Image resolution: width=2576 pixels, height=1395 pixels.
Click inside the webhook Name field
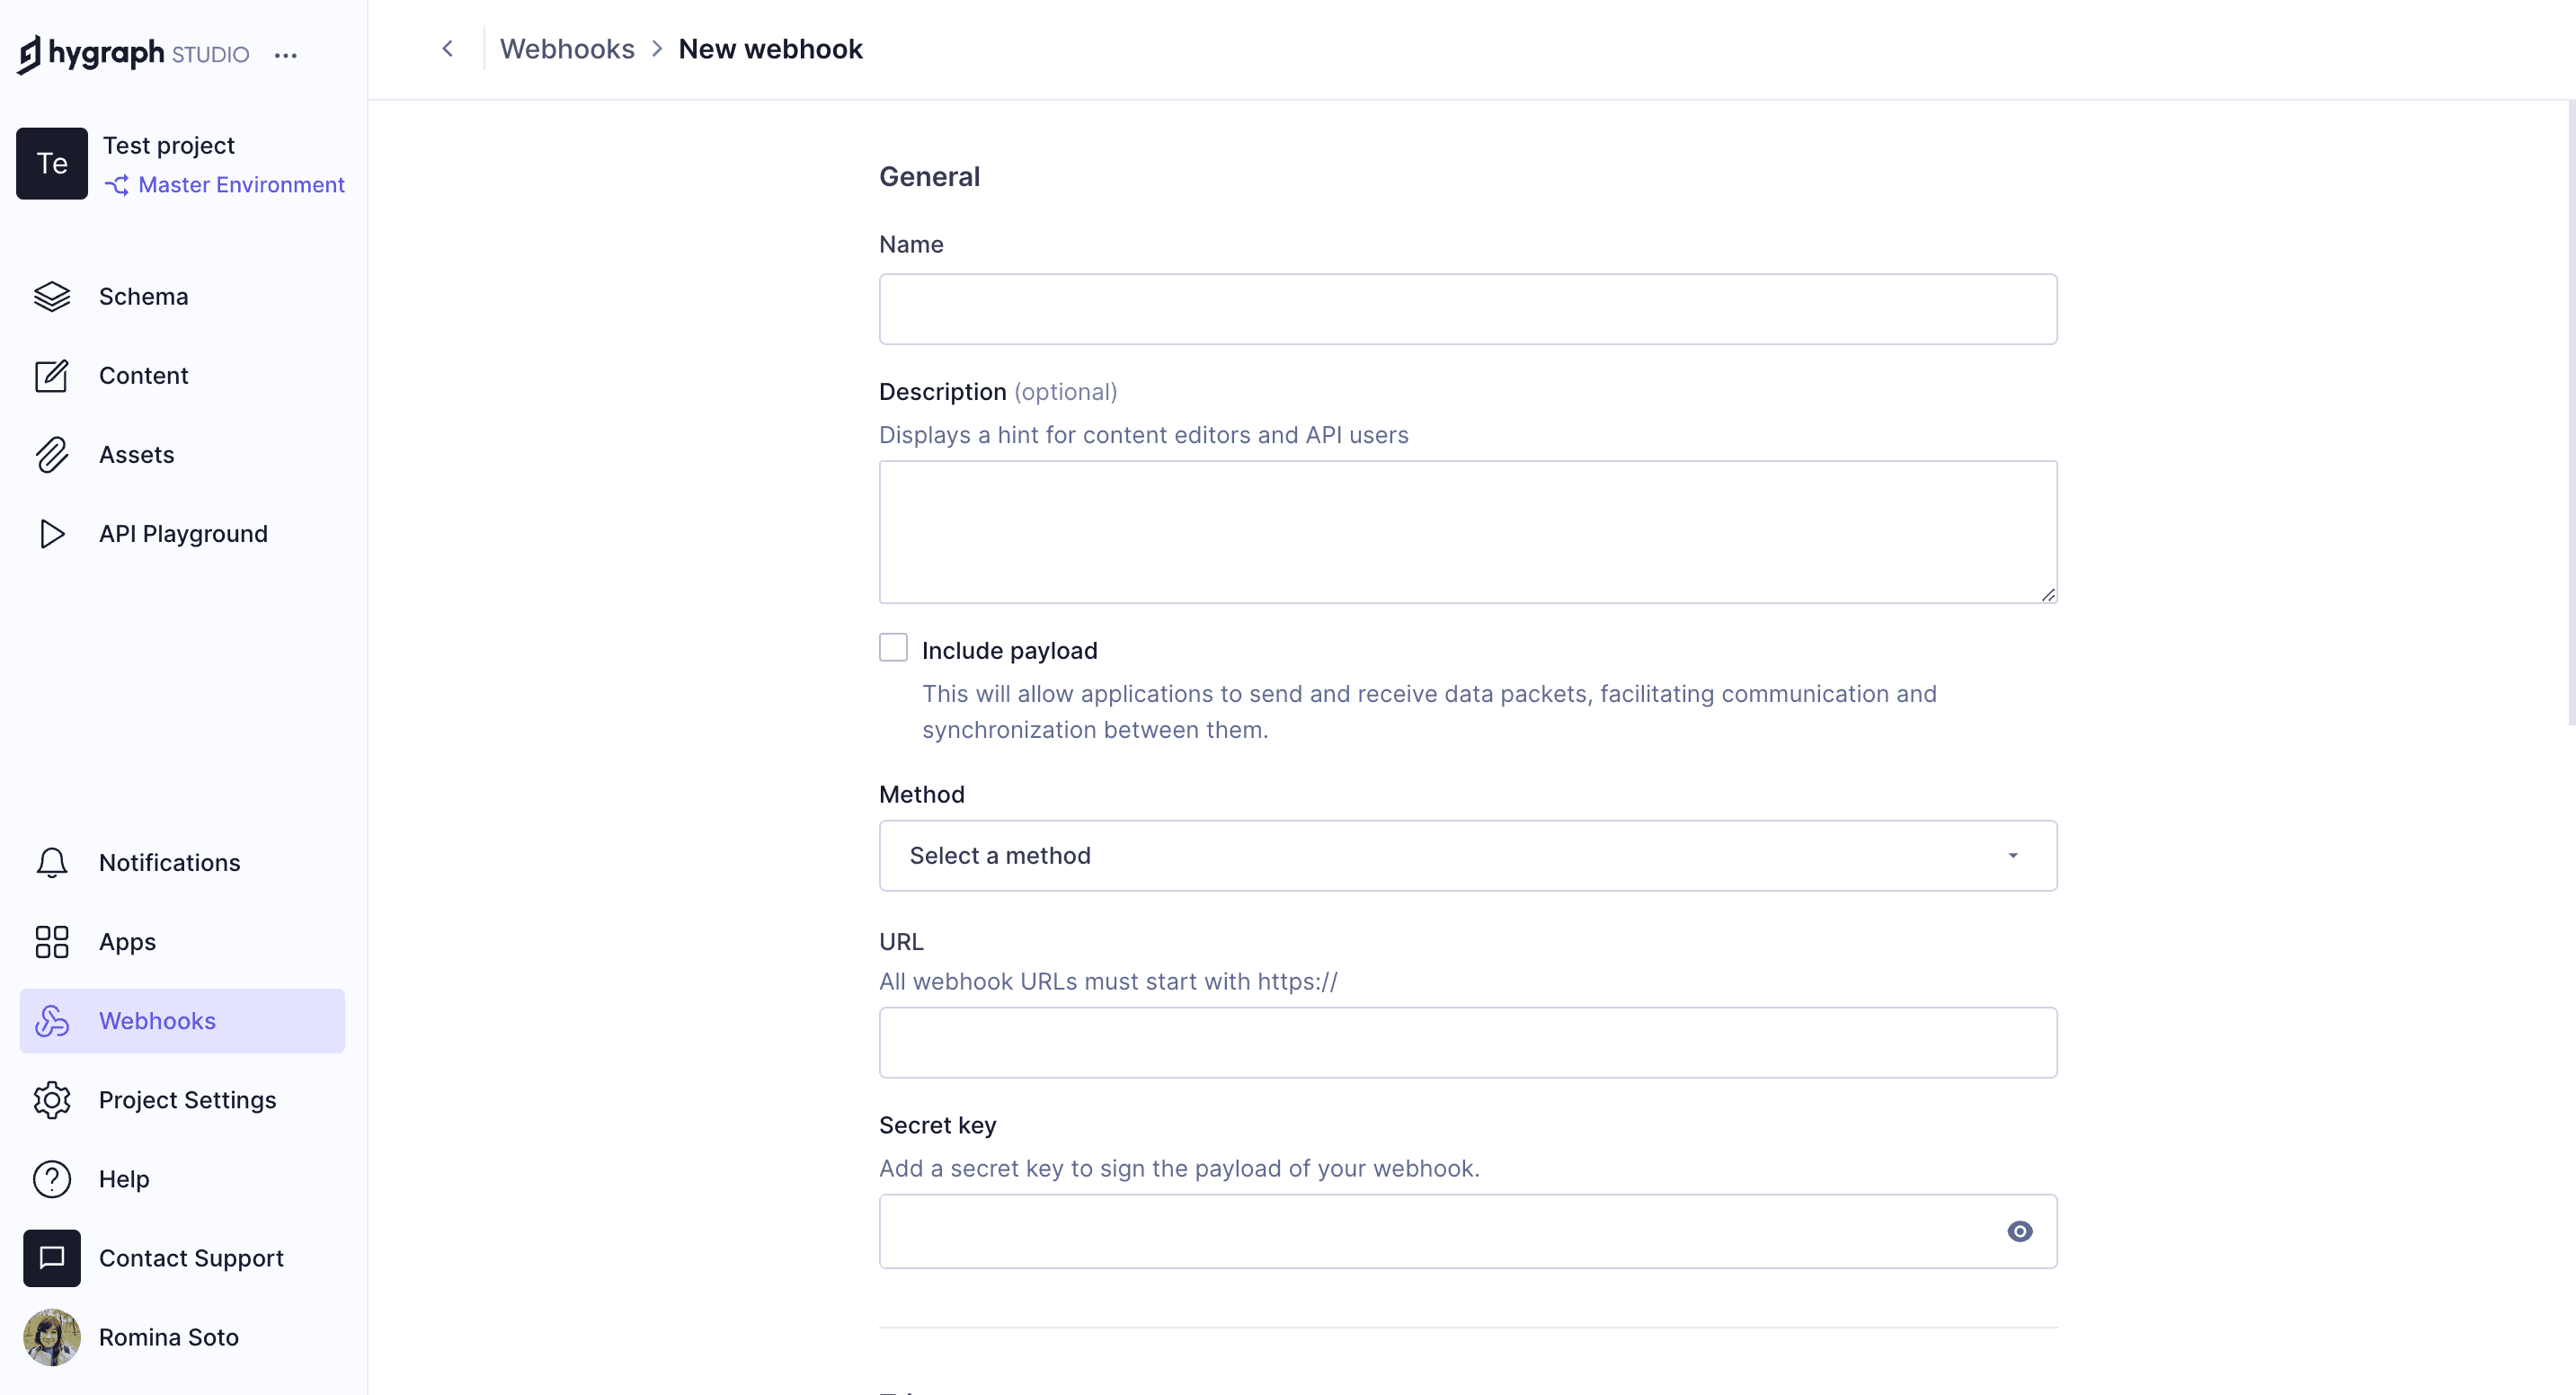(x=1466, y=309)
